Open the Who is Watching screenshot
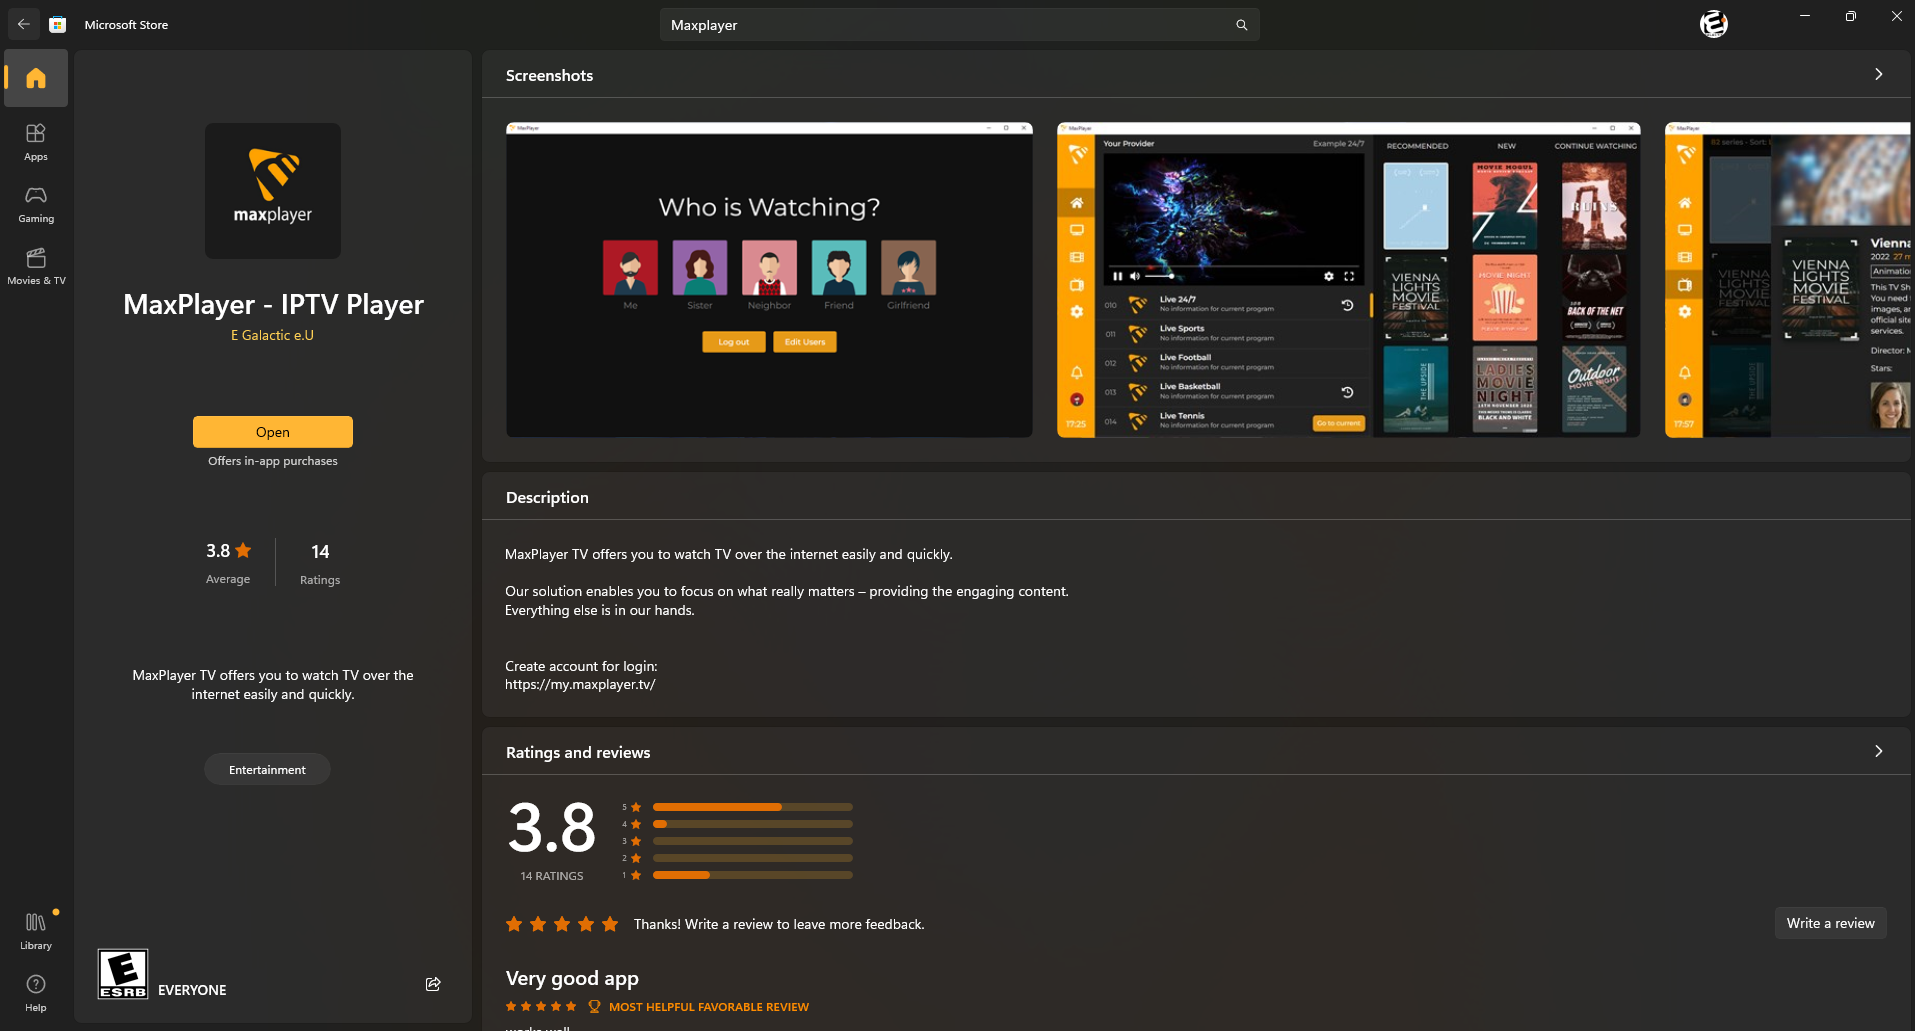Viewport: 1915px width, 1031px height. (x=769, y=280)
